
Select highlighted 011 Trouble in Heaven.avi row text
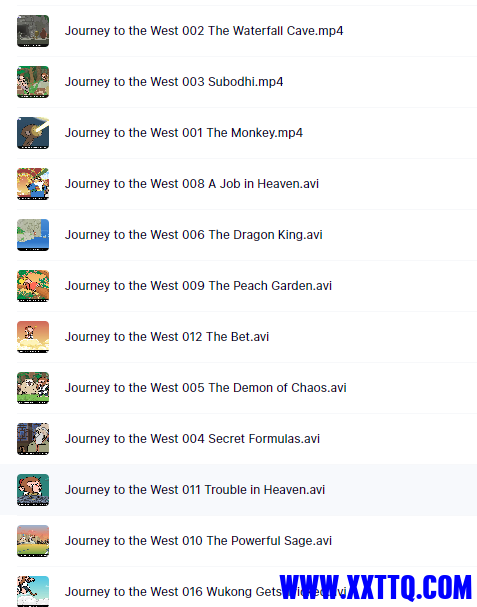tap(195, 490)
